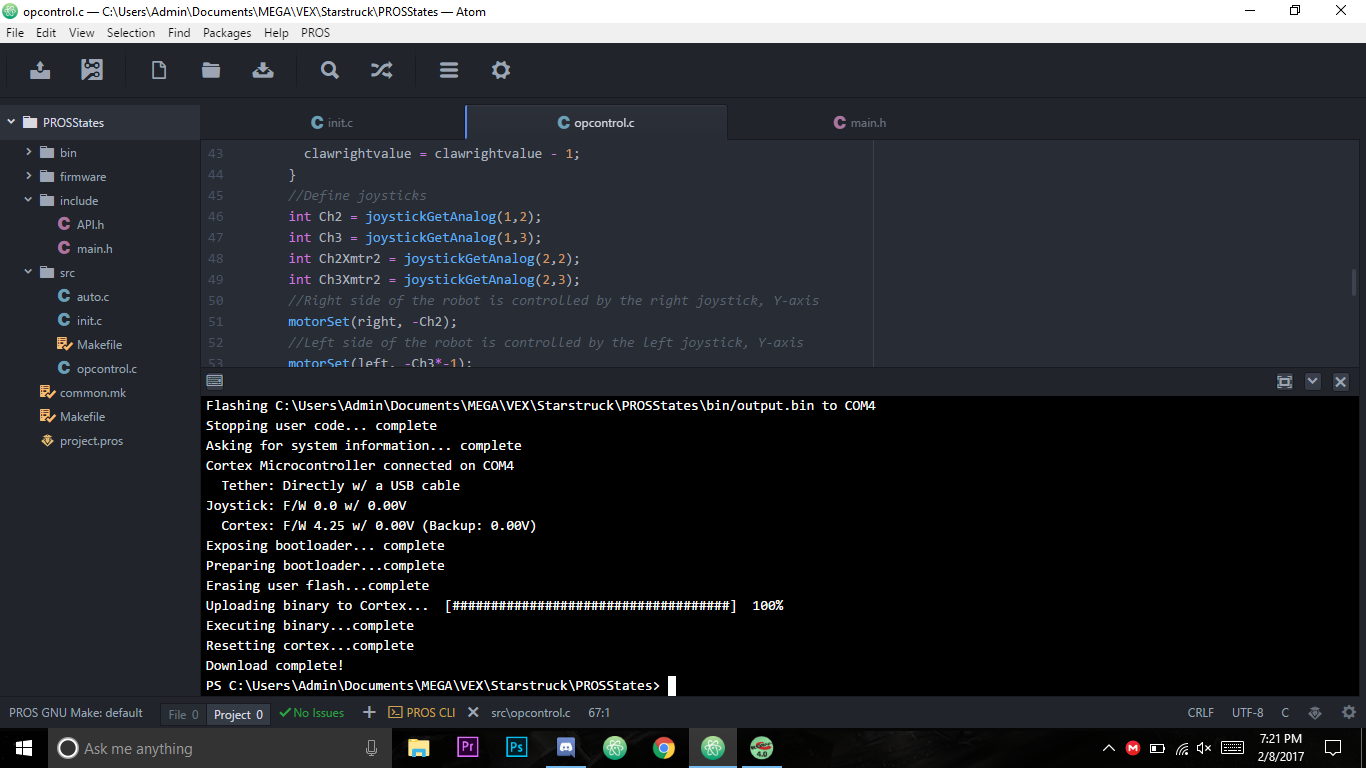Expand the bin folder
Viewport: 1366px width, 768px height.
29,152
